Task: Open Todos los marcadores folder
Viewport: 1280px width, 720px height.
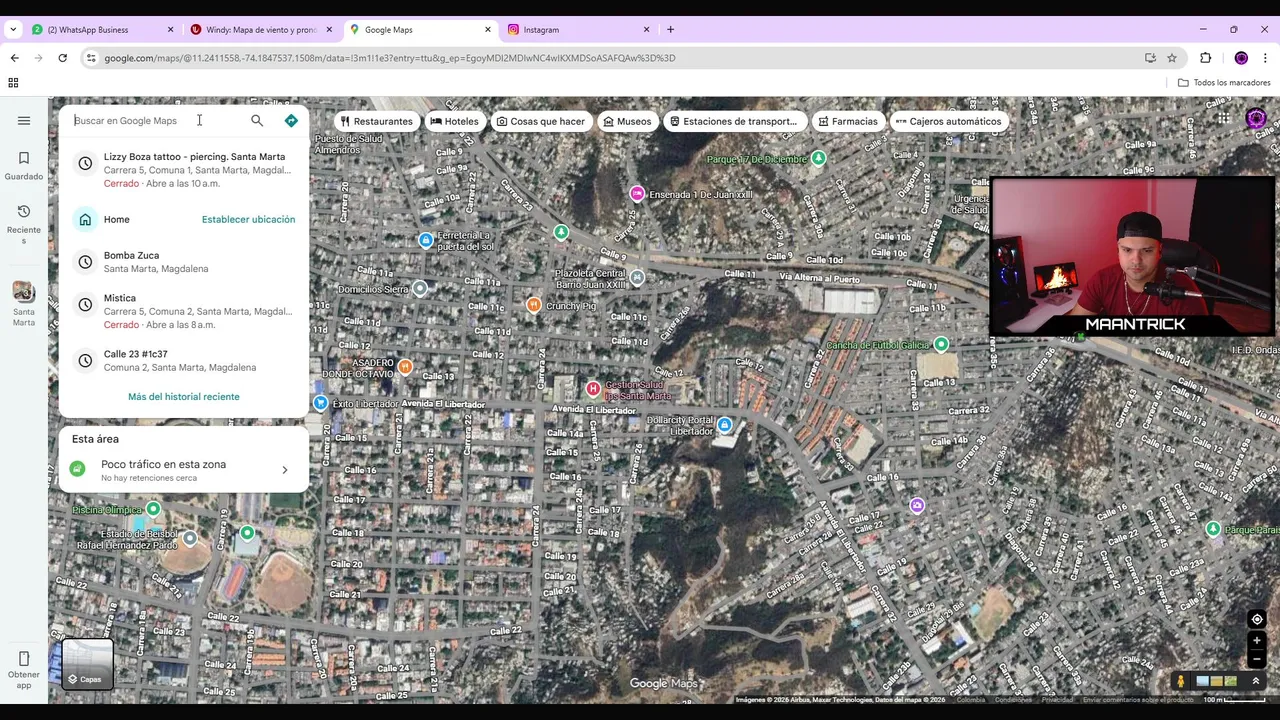Action: click(x=1224, y=83)
